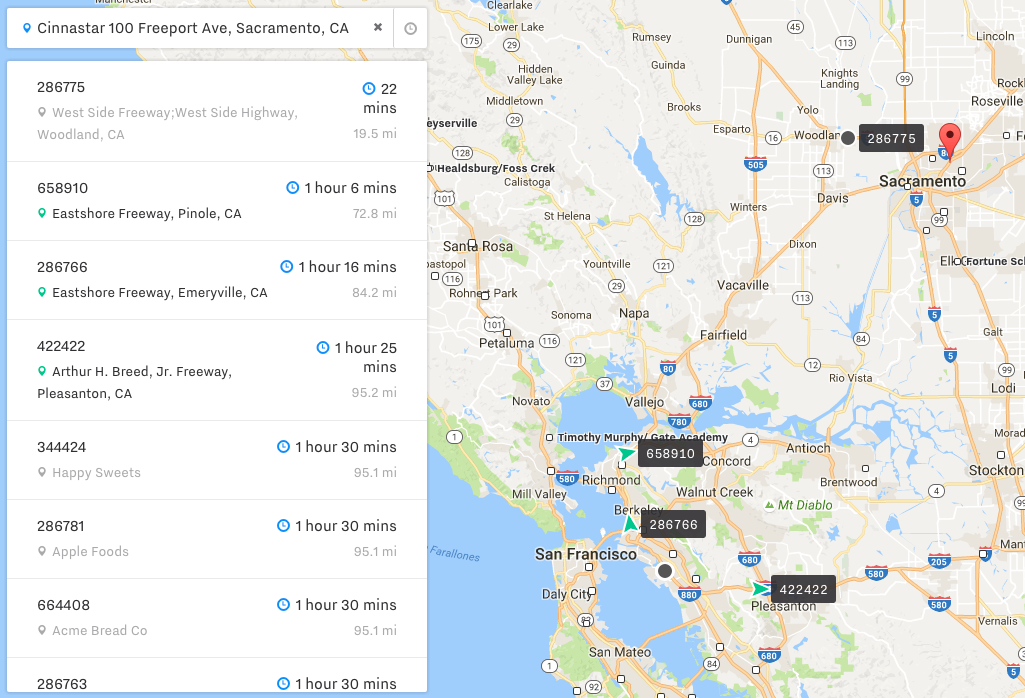Select the 664408 Acme Bread Co entry
The height and width of the screenshot is (698, 1025).
point(217,617)
